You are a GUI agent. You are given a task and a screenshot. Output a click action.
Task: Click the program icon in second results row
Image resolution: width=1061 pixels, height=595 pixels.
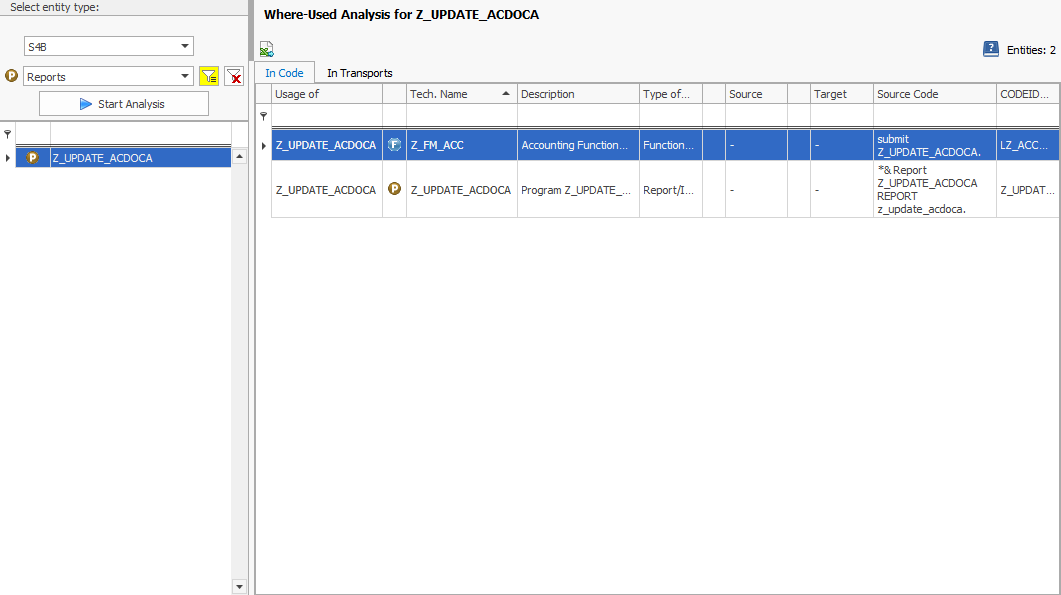394,189
